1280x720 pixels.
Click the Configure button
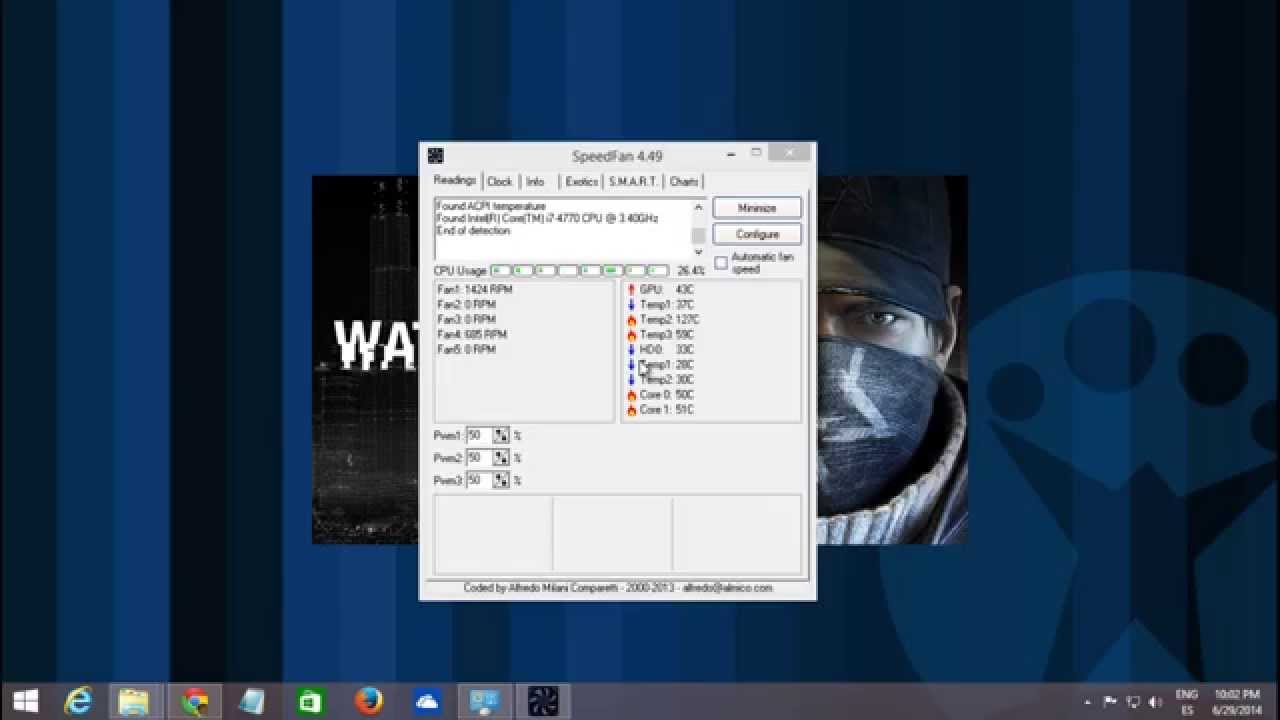pos(757,234)
